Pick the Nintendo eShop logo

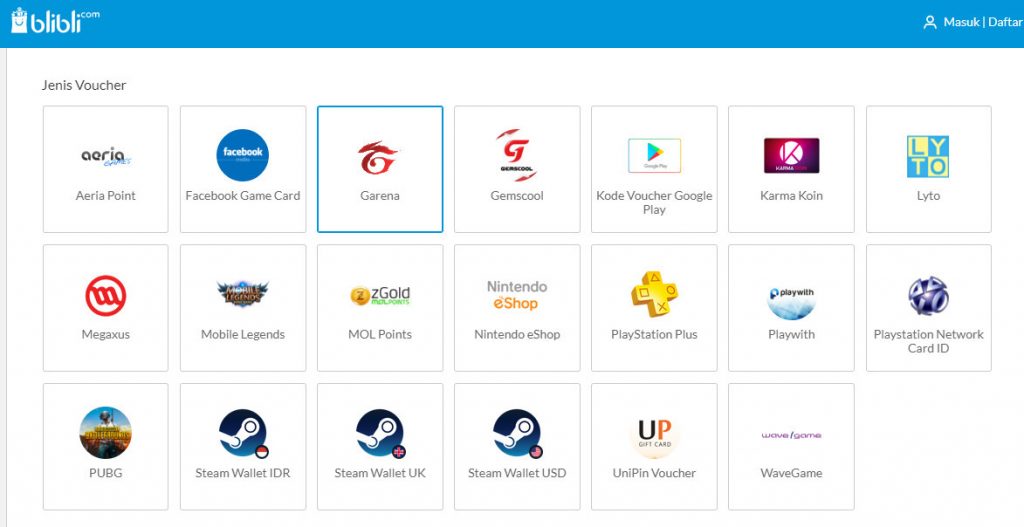point(517,295)
